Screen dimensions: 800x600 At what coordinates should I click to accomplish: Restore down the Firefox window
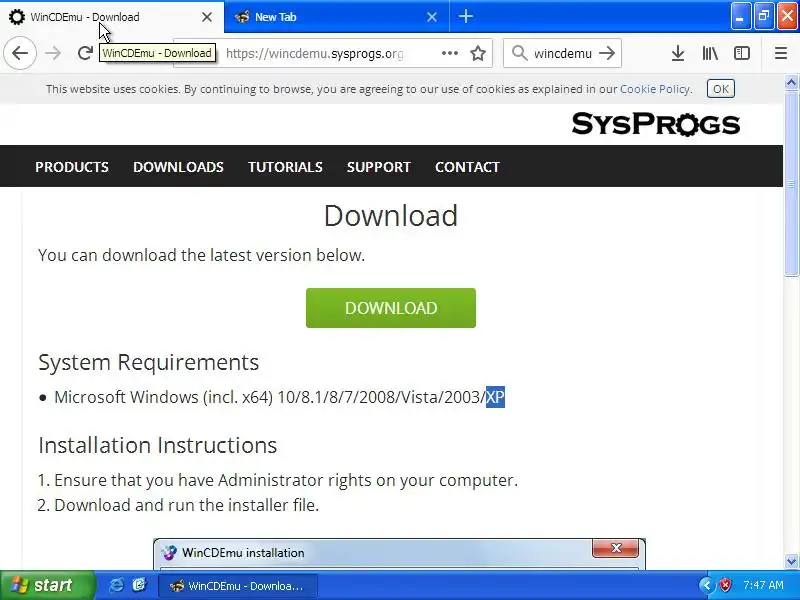tap(764, 16)
